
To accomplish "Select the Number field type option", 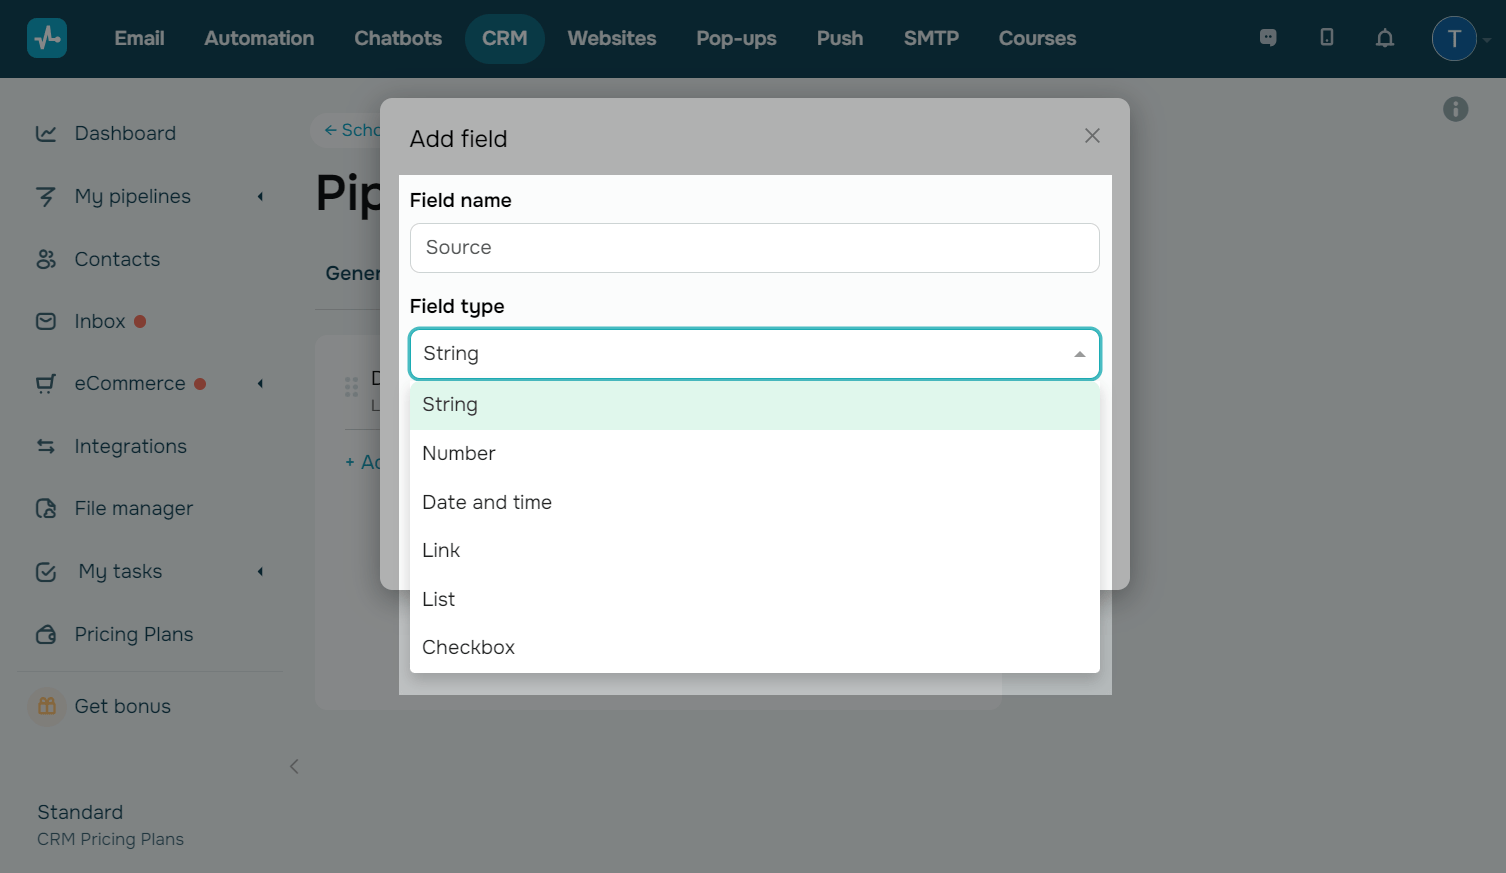I will point(459,454).
